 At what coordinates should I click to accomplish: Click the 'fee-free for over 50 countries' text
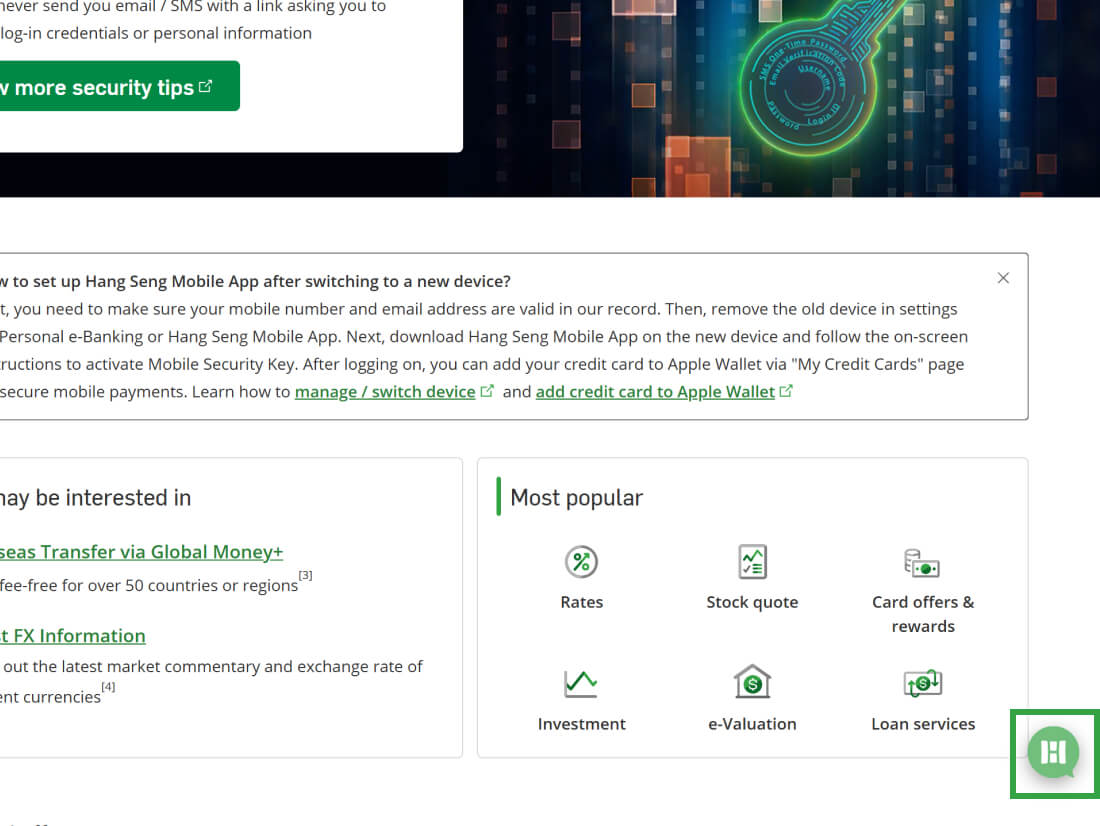[x=149, y=585]
